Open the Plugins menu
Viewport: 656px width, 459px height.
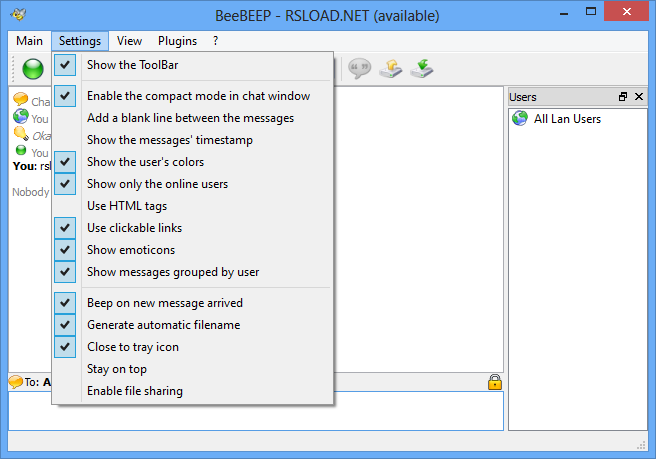[177, 41]
